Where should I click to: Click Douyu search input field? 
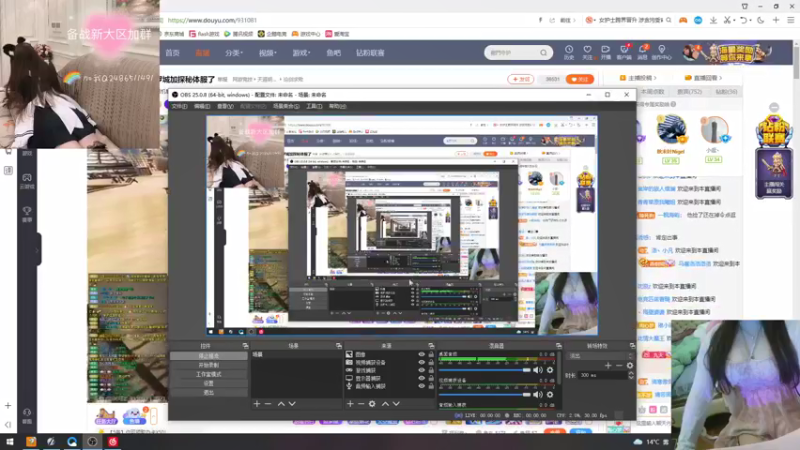[x=512, y=53]
